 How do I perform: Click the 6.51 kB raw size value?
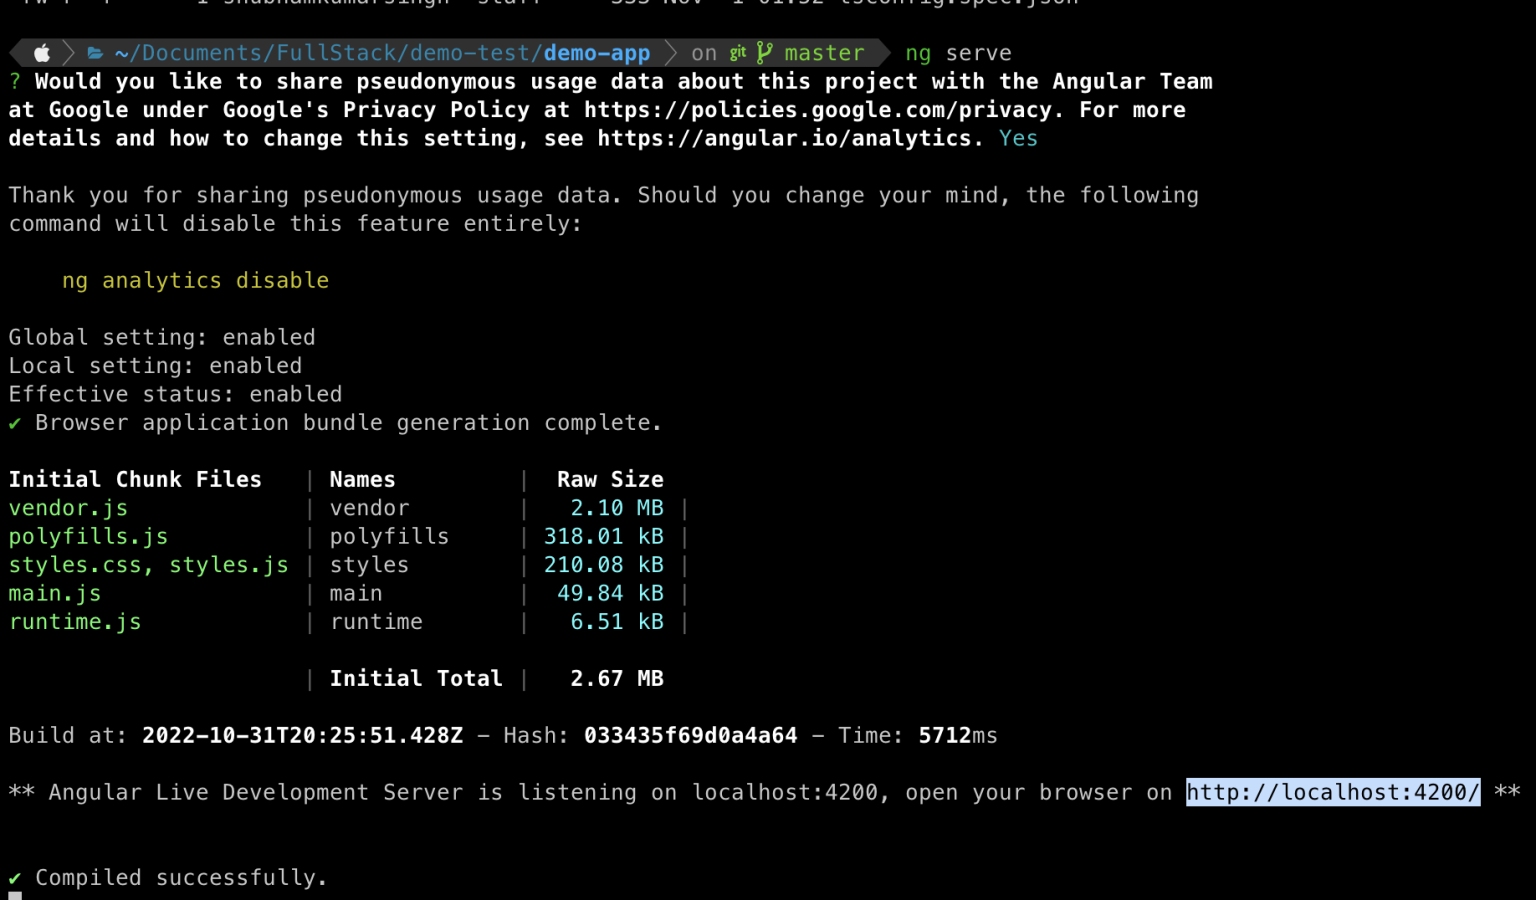tap(617, 622)
